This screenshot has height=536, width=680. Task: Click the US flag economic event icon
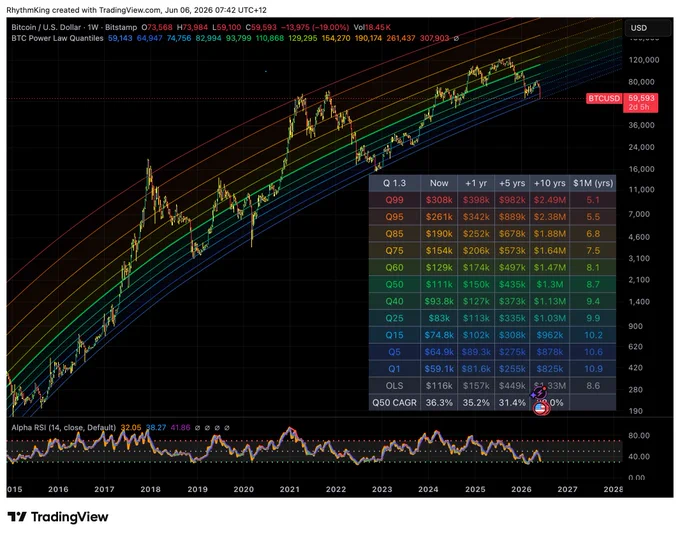click(541, 408)
